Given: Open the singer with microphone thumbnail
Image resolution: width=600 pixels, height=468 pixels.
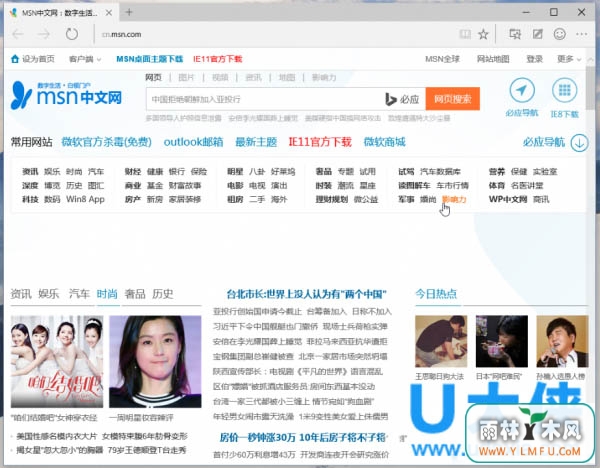Looking at the screenshot, I should 562,341.
